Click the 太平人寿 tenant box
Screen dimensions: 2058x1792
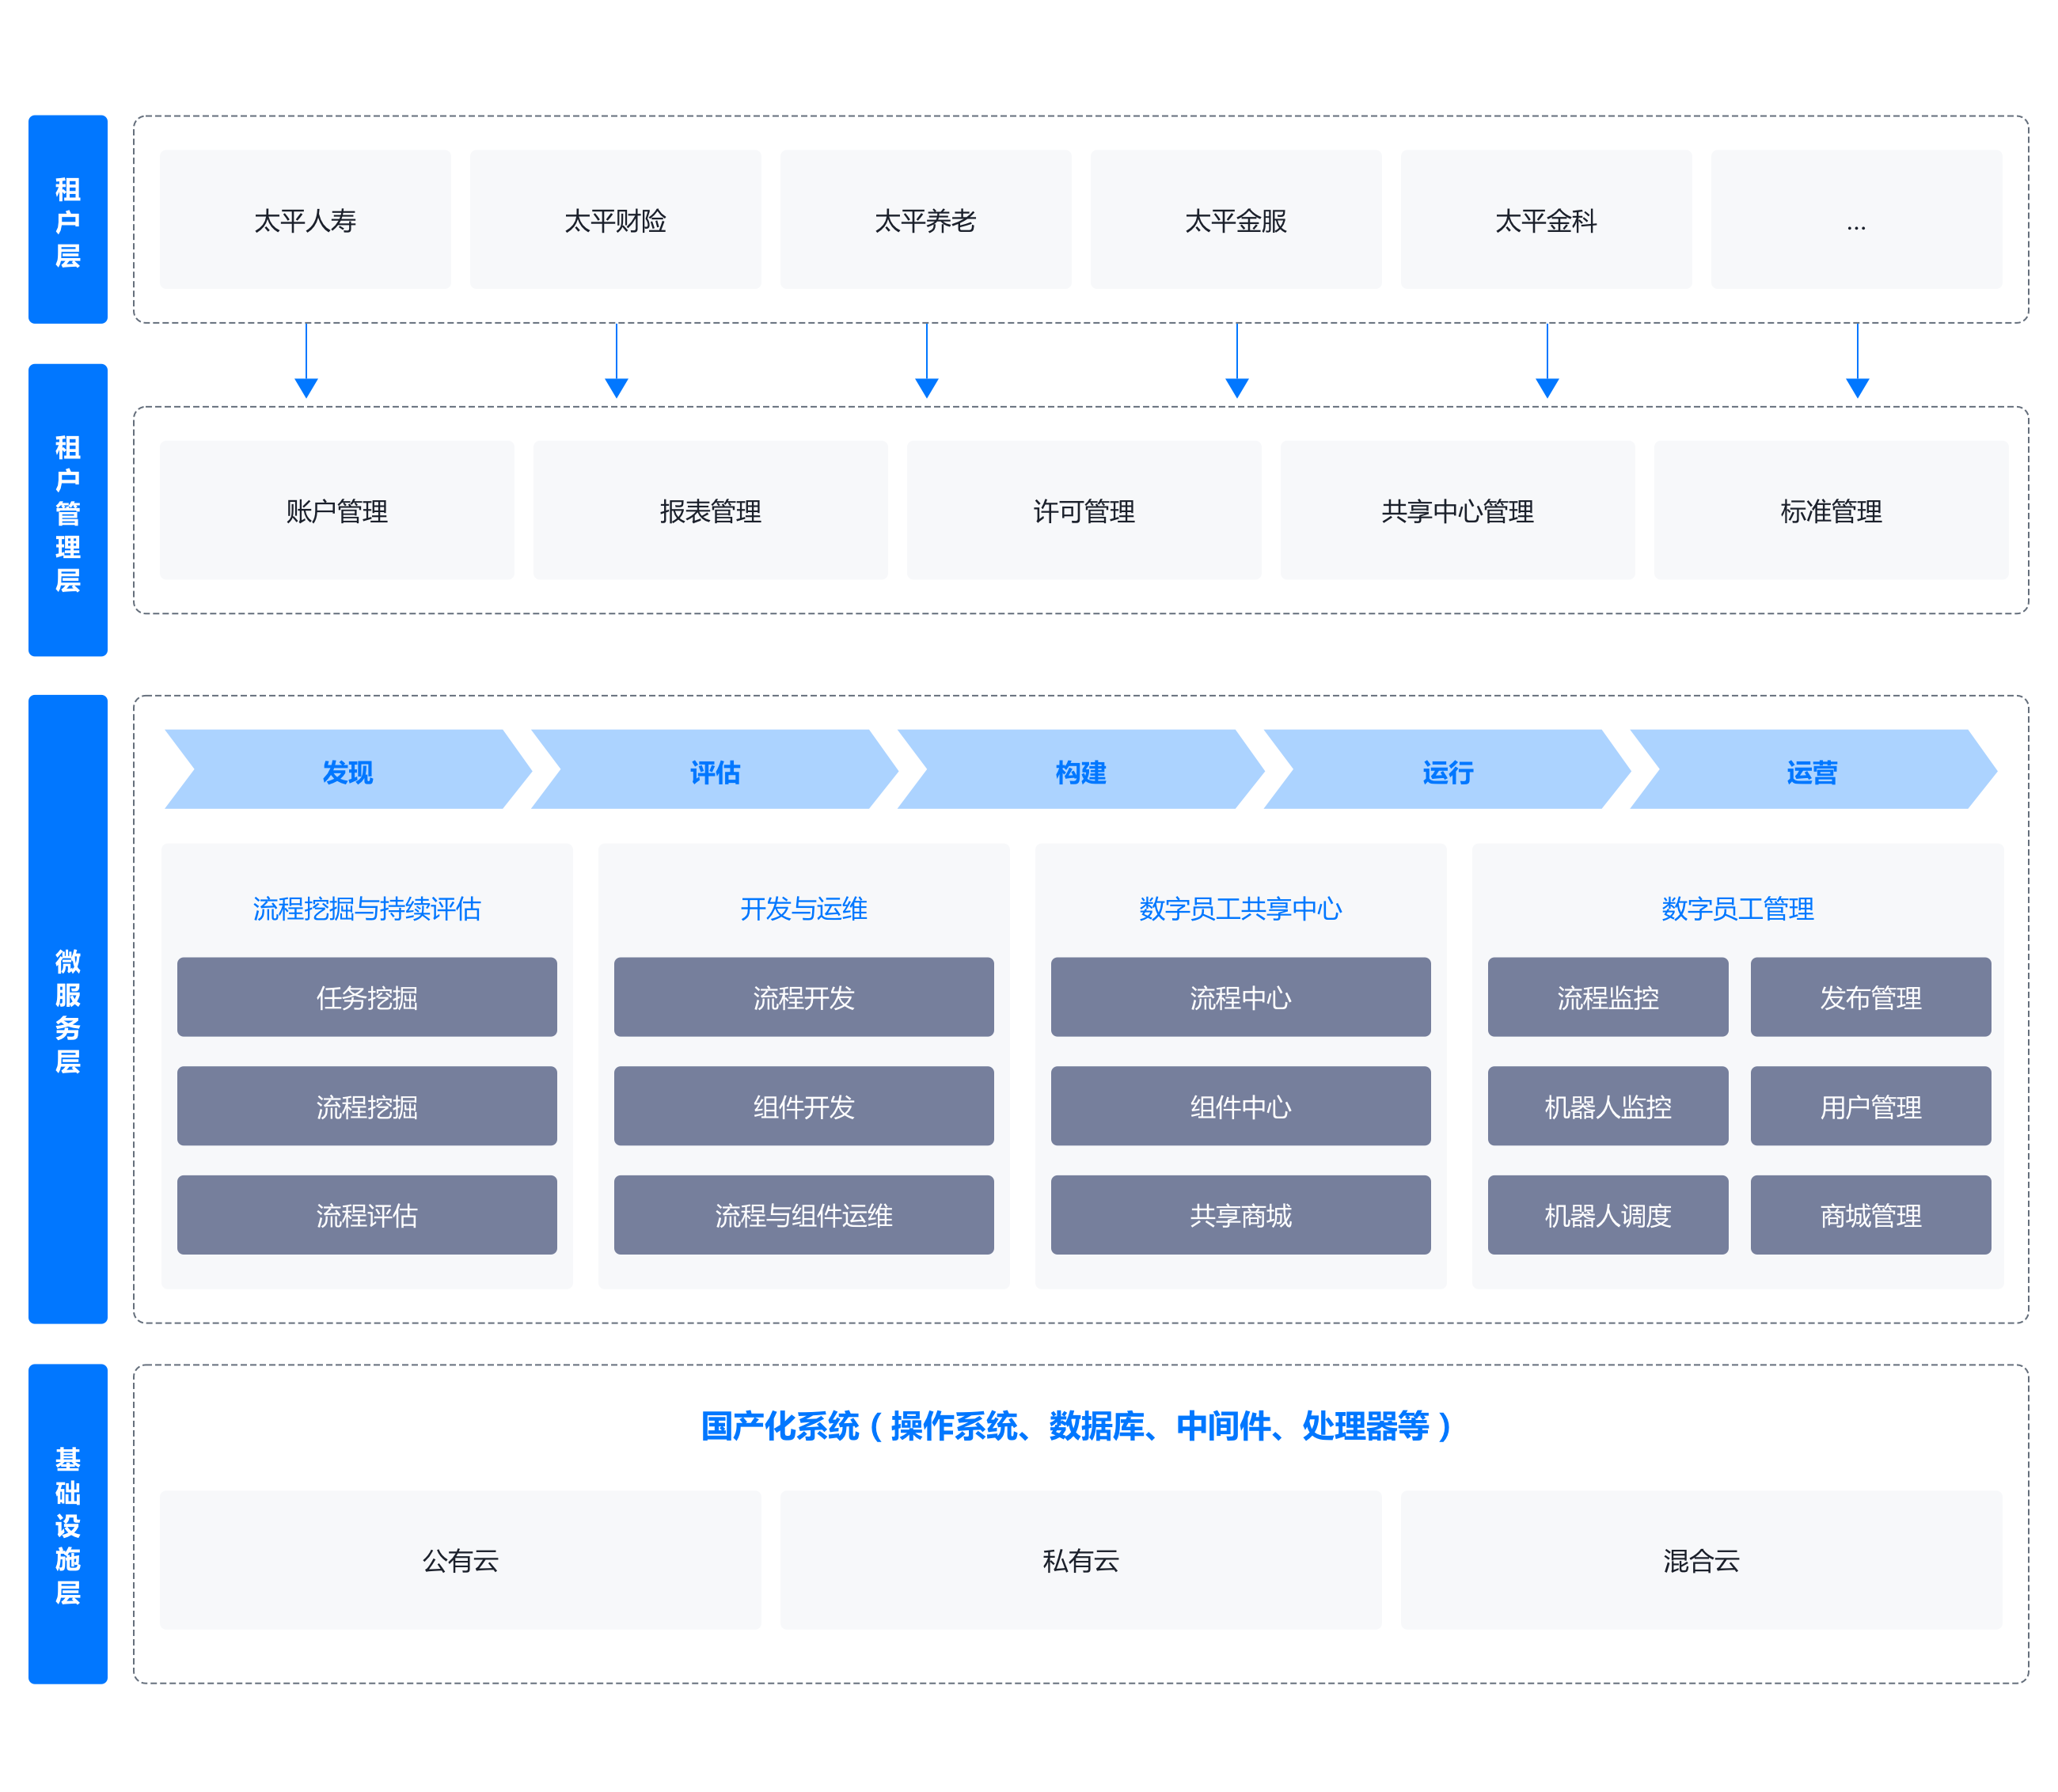305,220
